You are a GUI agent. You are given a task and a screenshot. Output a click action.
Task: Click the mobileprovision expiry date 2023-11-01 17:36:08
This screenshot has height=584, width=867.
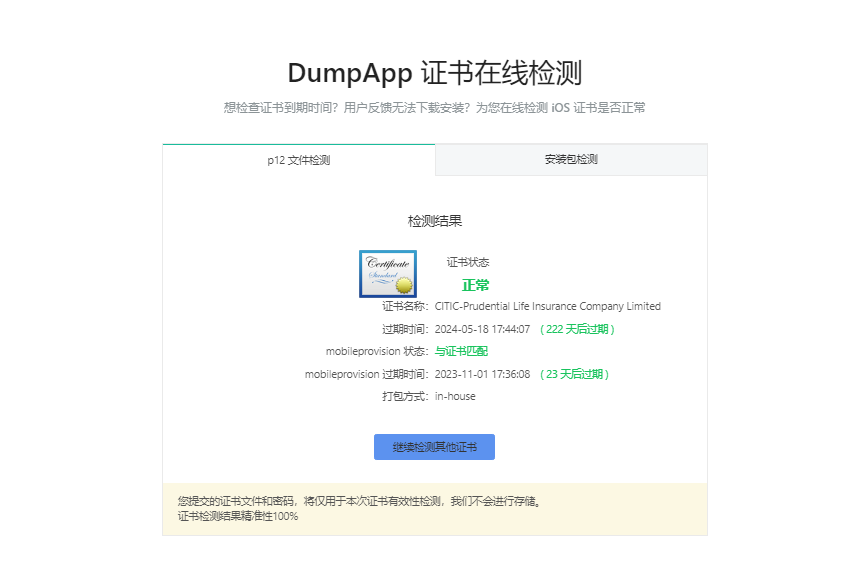(x=482, y=374)
